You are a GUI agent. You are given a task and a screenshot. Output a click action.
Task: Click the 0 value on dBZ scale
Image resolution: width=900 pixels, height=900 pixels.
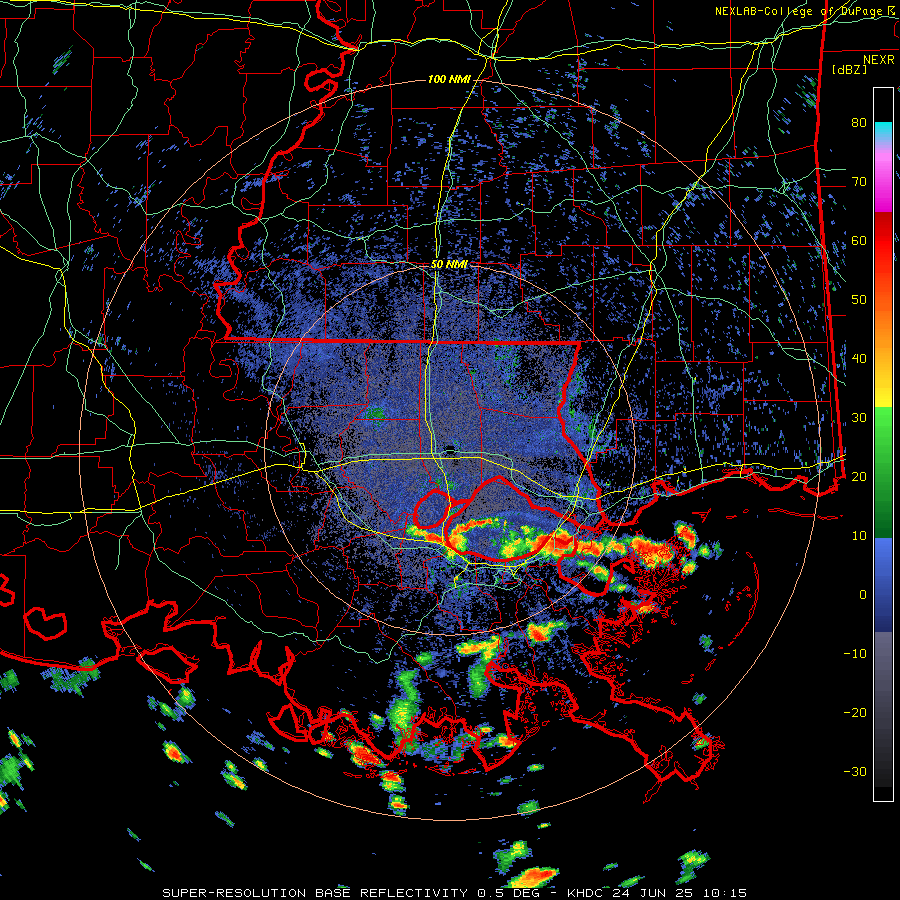click(x=863, y=595)
